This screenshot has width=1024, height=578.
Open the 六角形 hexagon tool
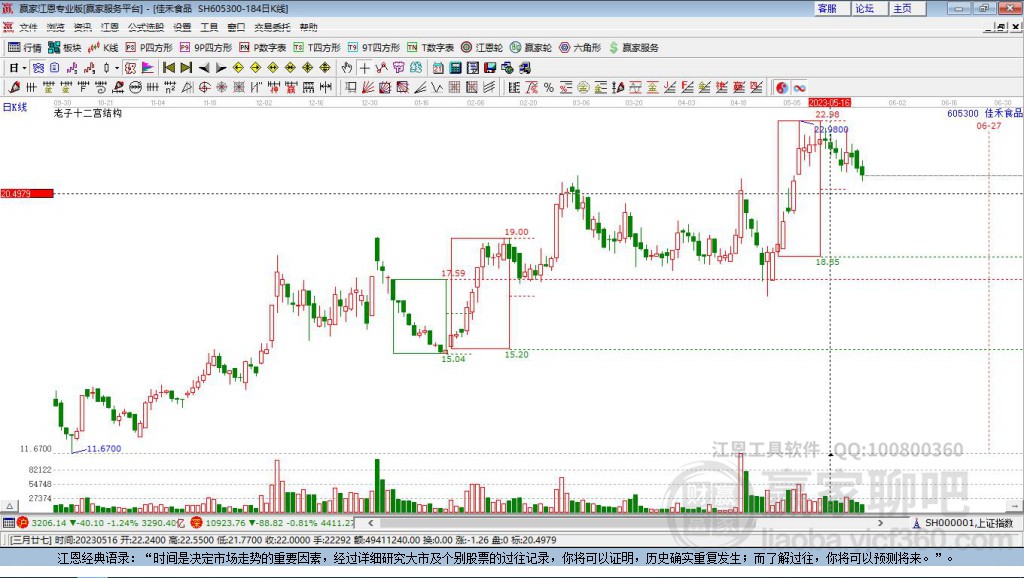580,48
